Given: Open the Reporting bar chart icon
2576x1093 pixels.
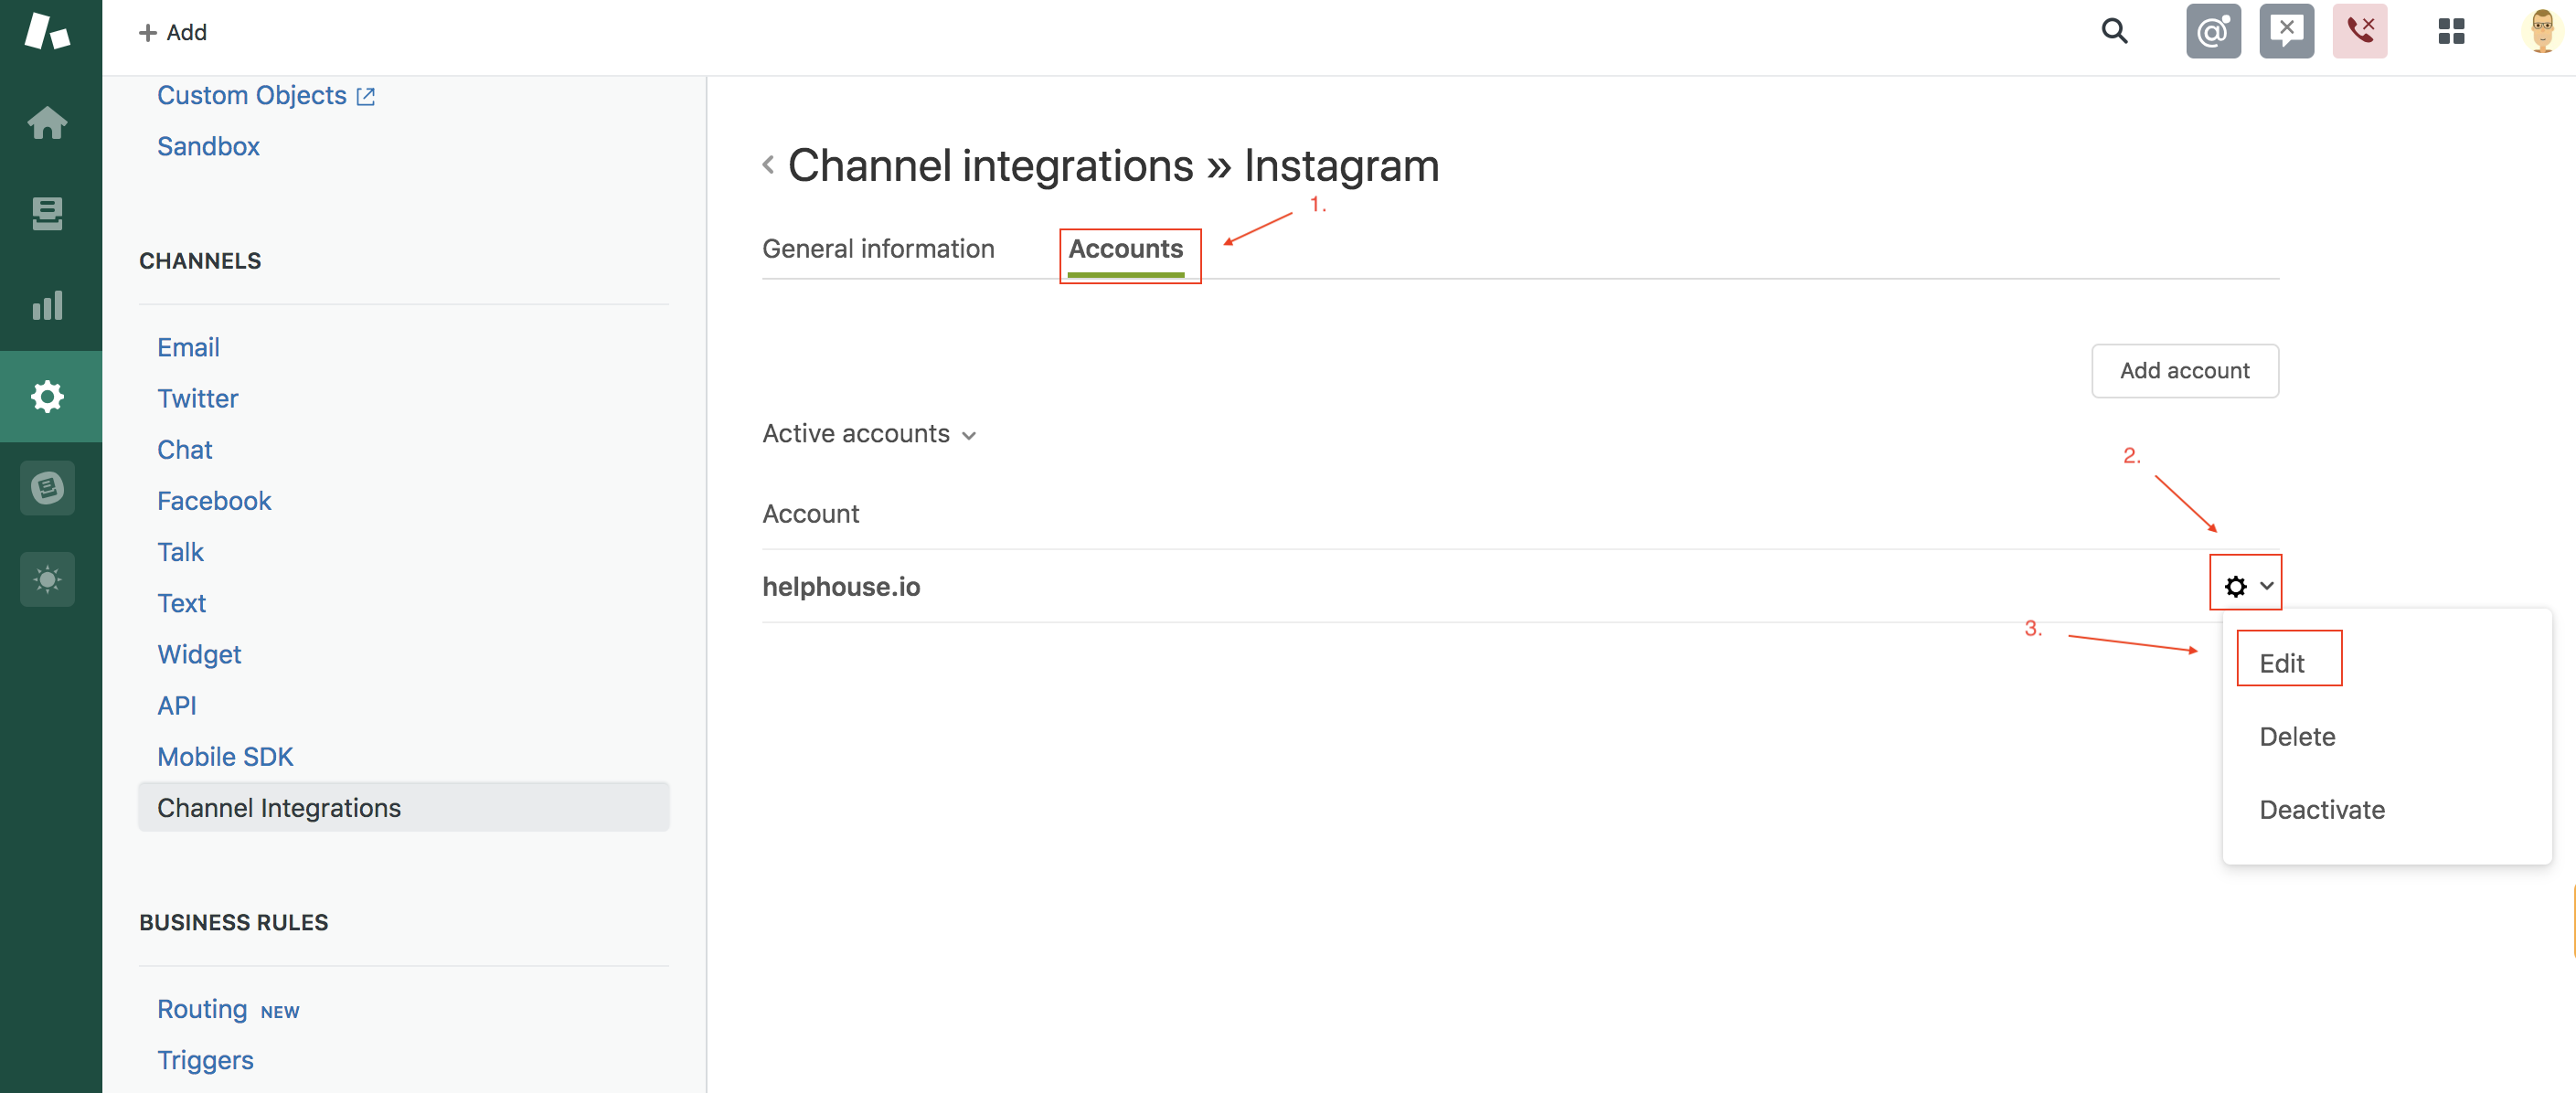Looking at the screenshot, I should pos(47,305).
